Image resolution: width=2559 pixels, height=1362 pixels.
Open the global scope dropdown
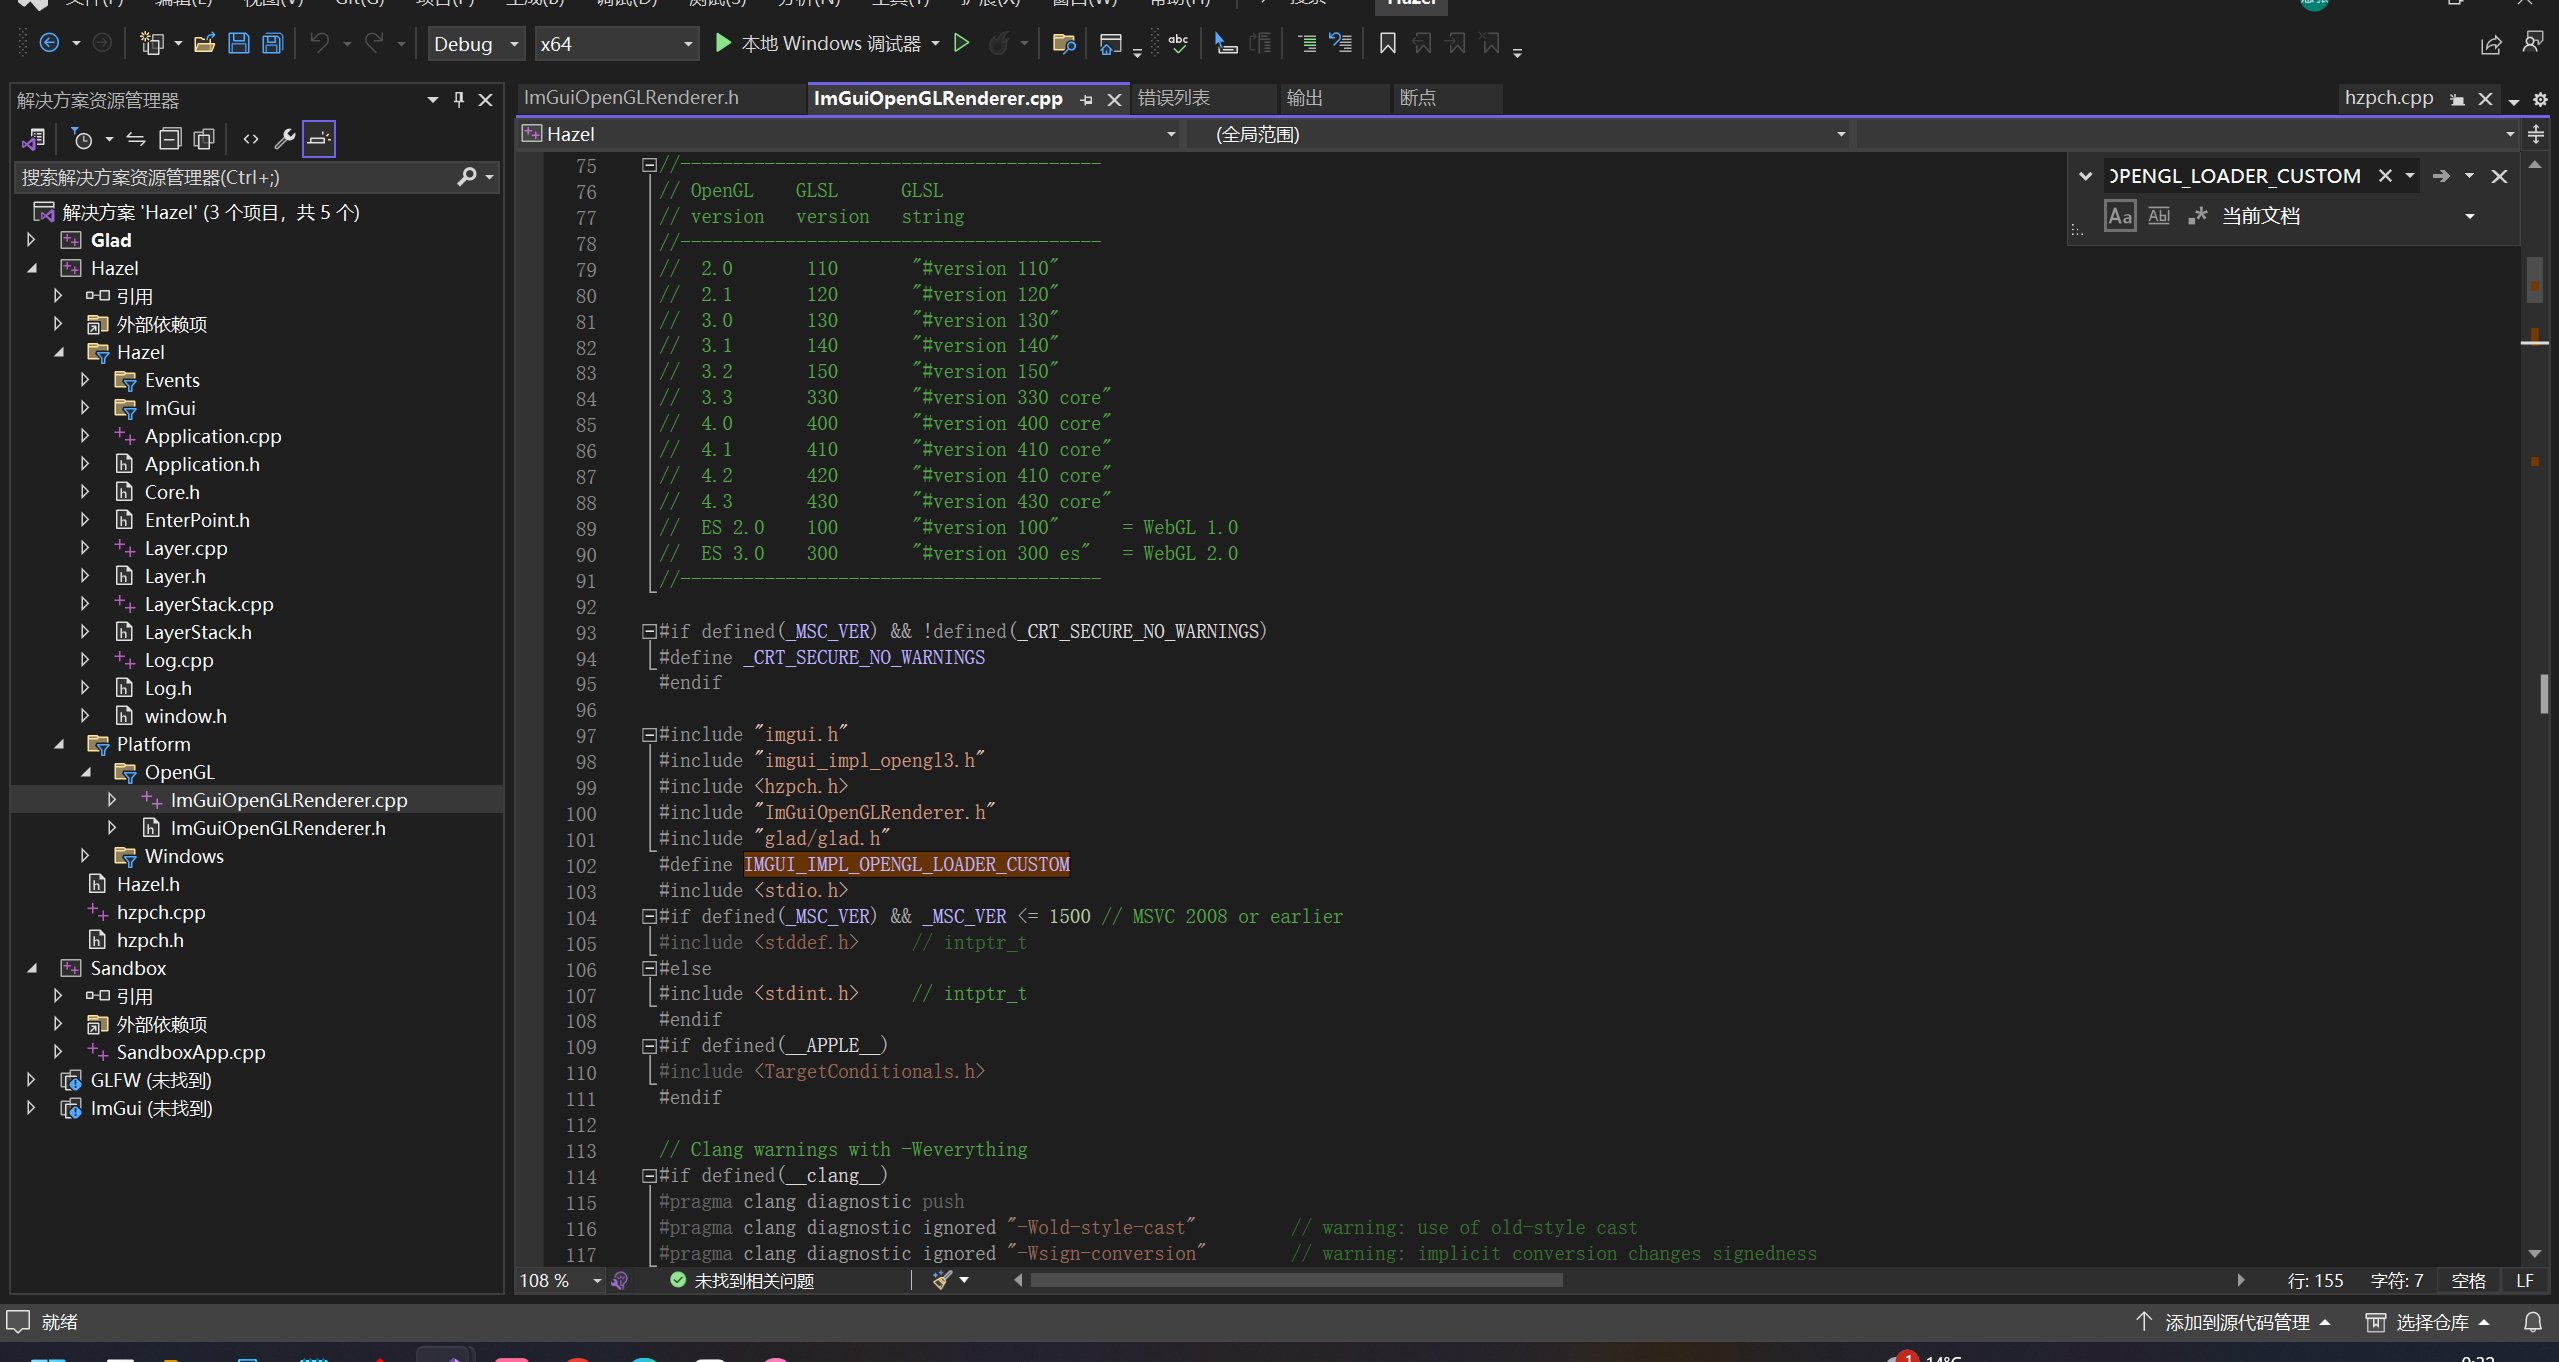[1519, 134]
